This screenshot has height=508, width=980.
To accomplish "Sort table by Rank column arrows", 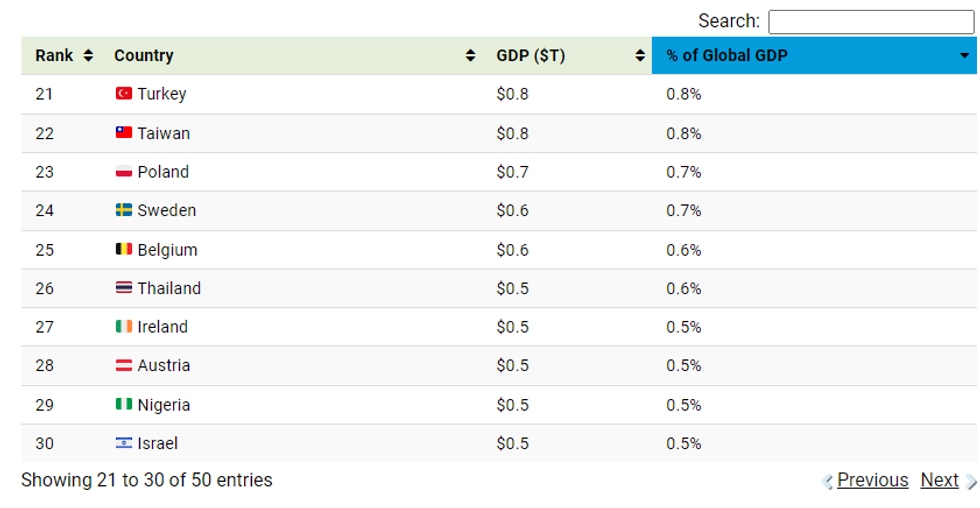I will tap(89, 56).
